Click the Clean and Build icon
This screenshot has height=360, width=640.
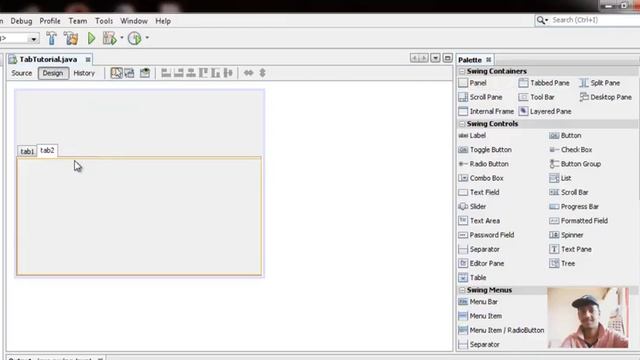pyautogui.click(x=71, y=38)
